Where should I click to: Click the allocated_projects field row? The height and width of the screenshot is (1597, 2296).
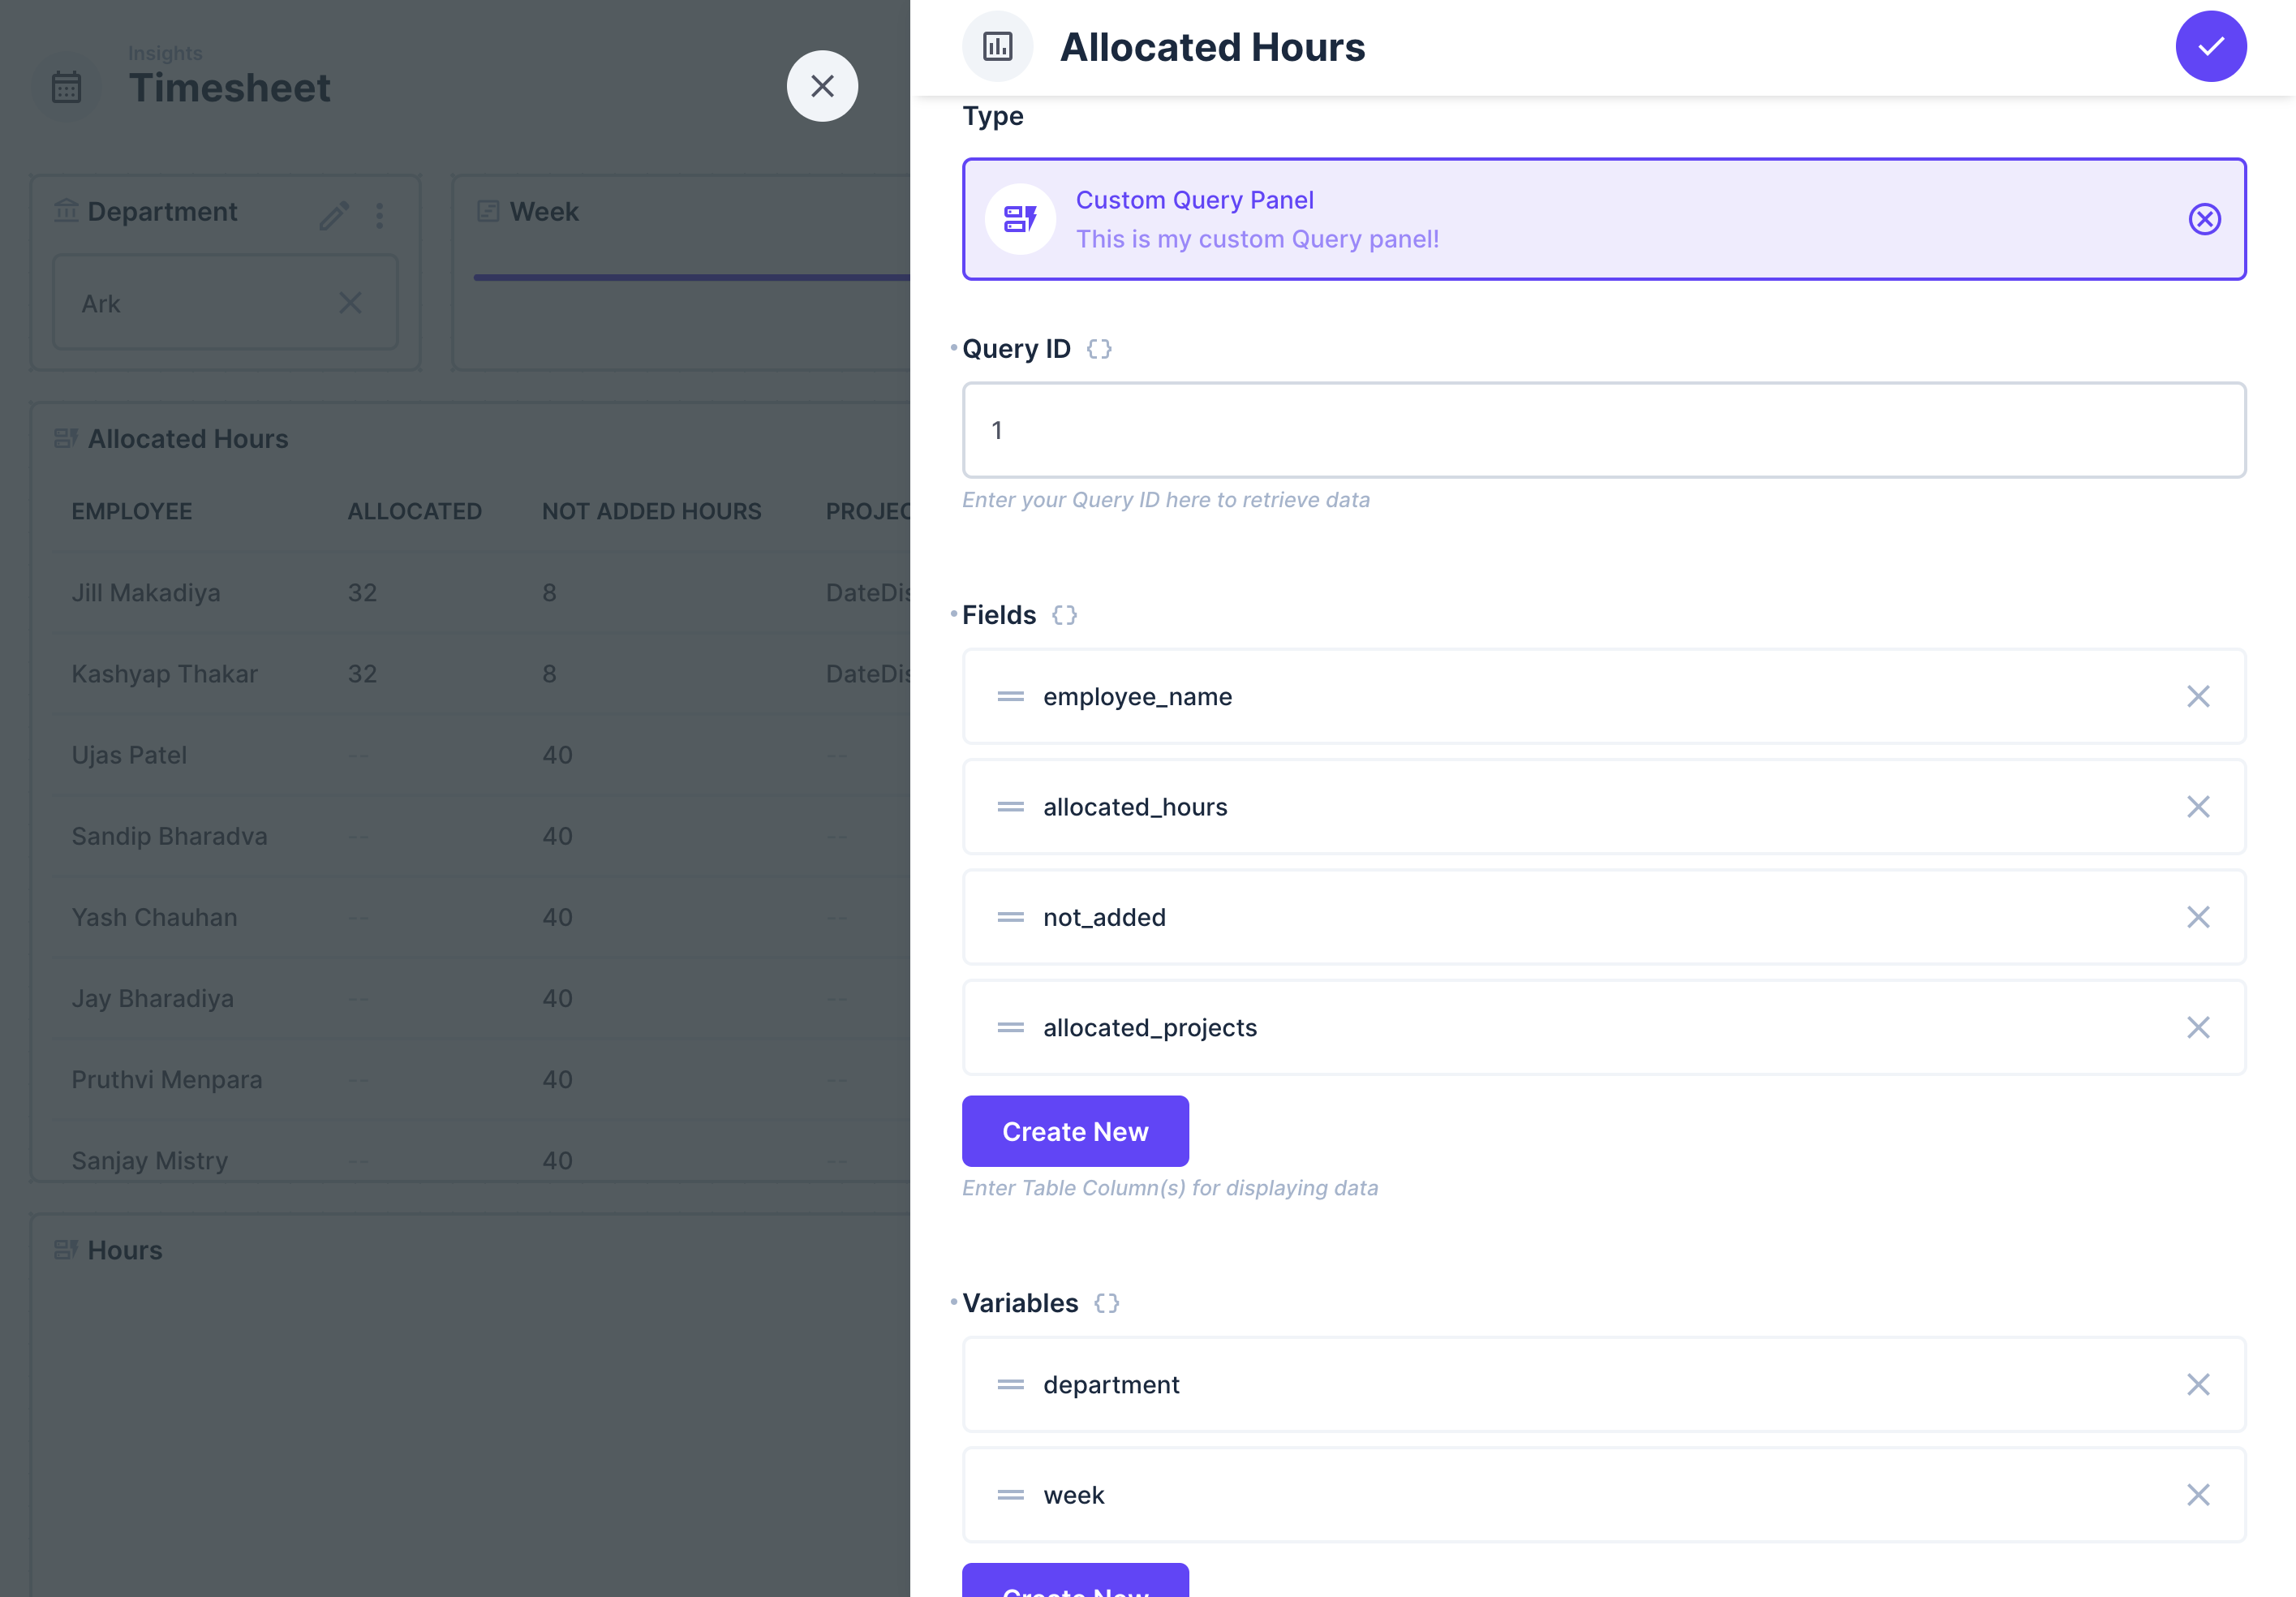click(x=1600, y=1027)
